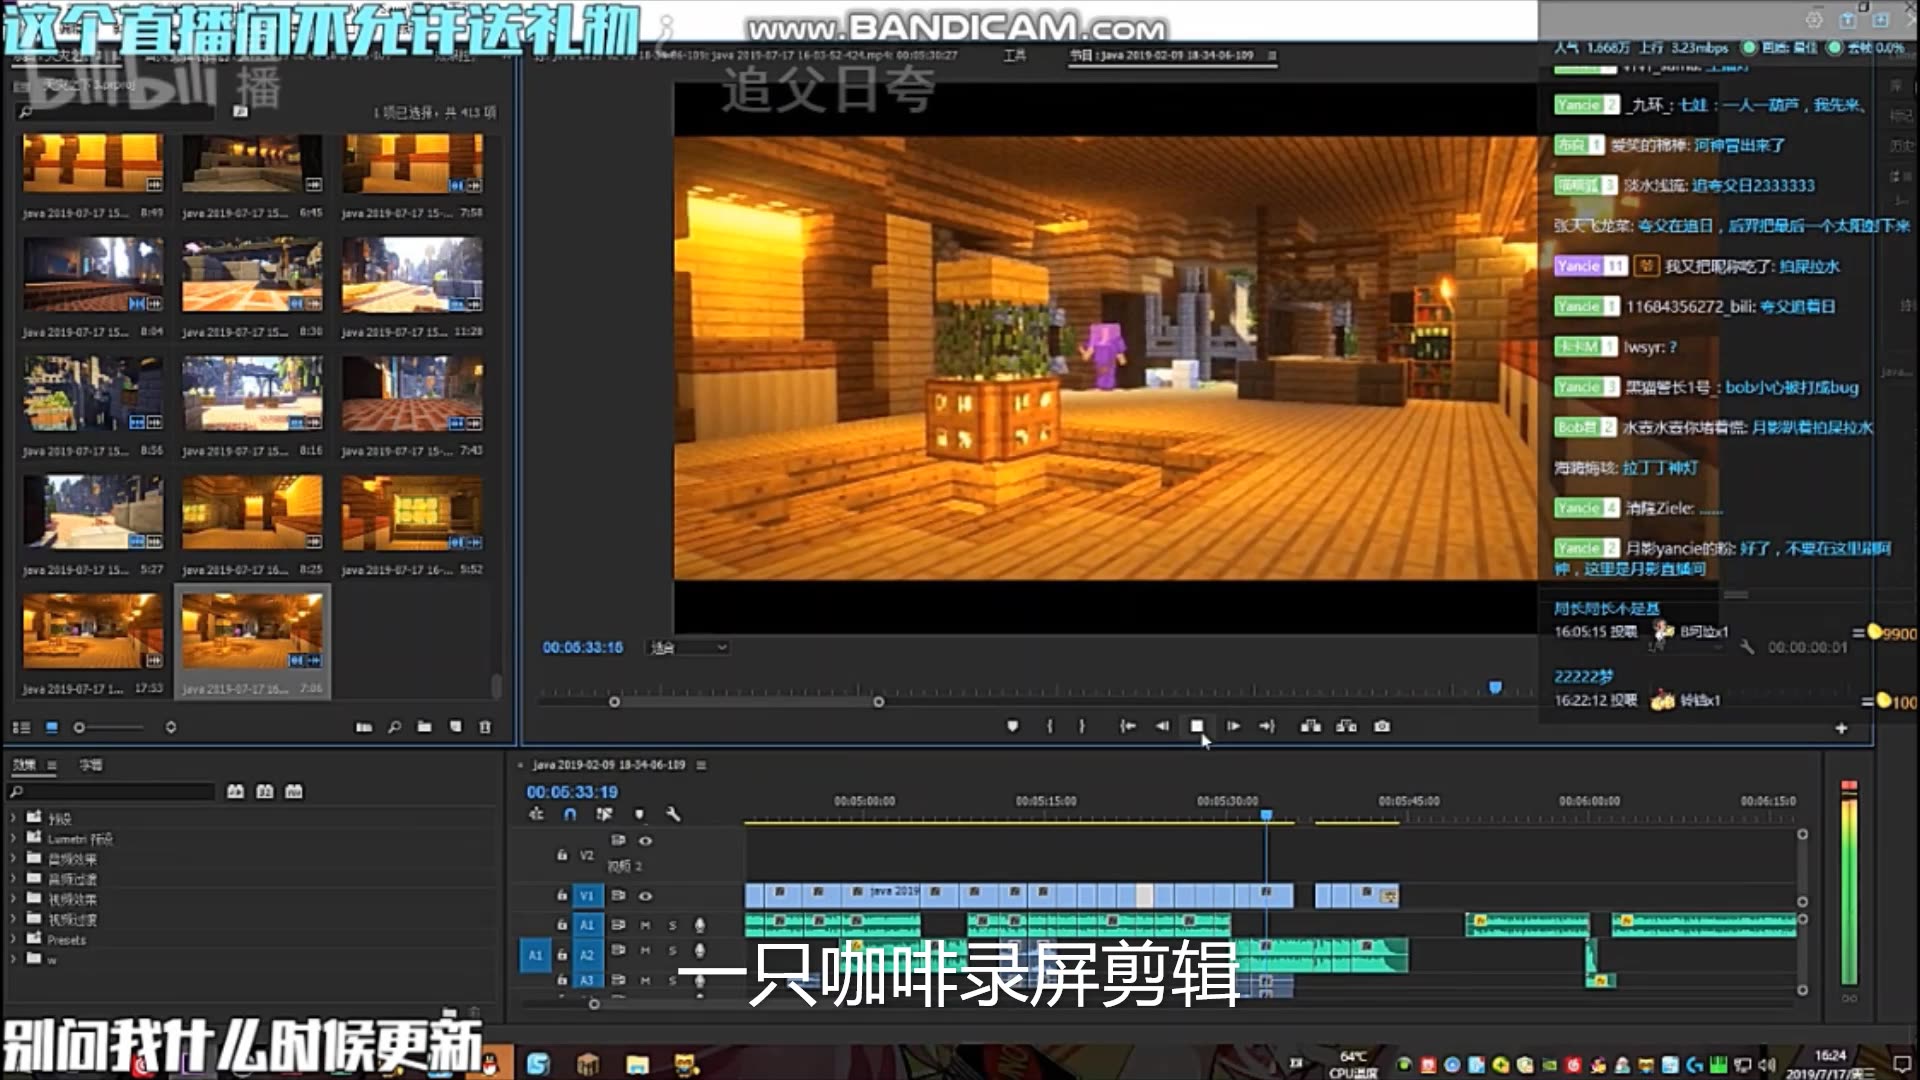
Task: Delete selected item with trash icon
Action: [485, 727]
